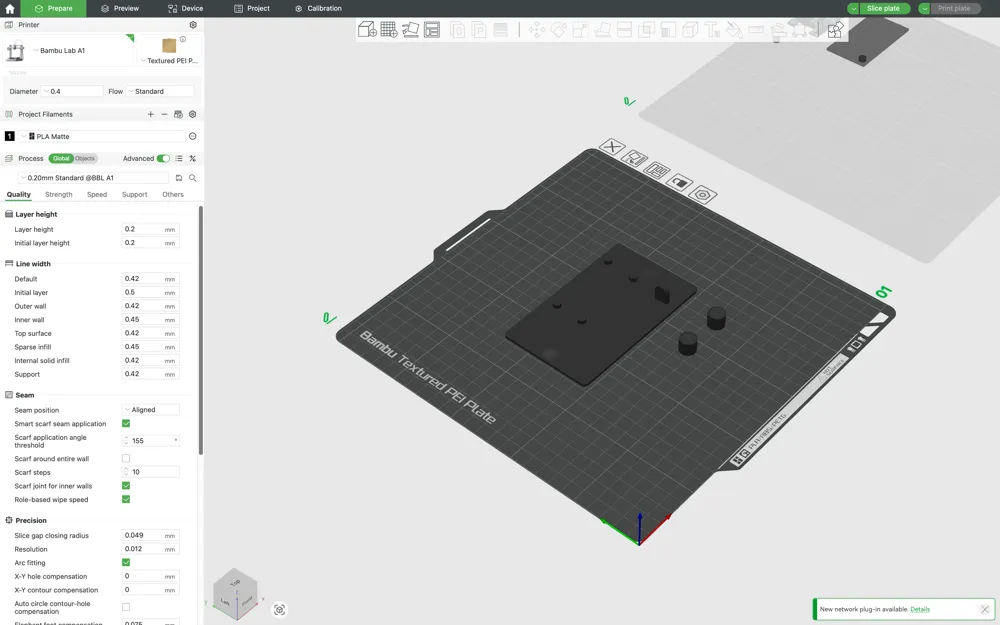Uncheck Smart scarf seam application

pyautogui.click(x=126, y=423)
